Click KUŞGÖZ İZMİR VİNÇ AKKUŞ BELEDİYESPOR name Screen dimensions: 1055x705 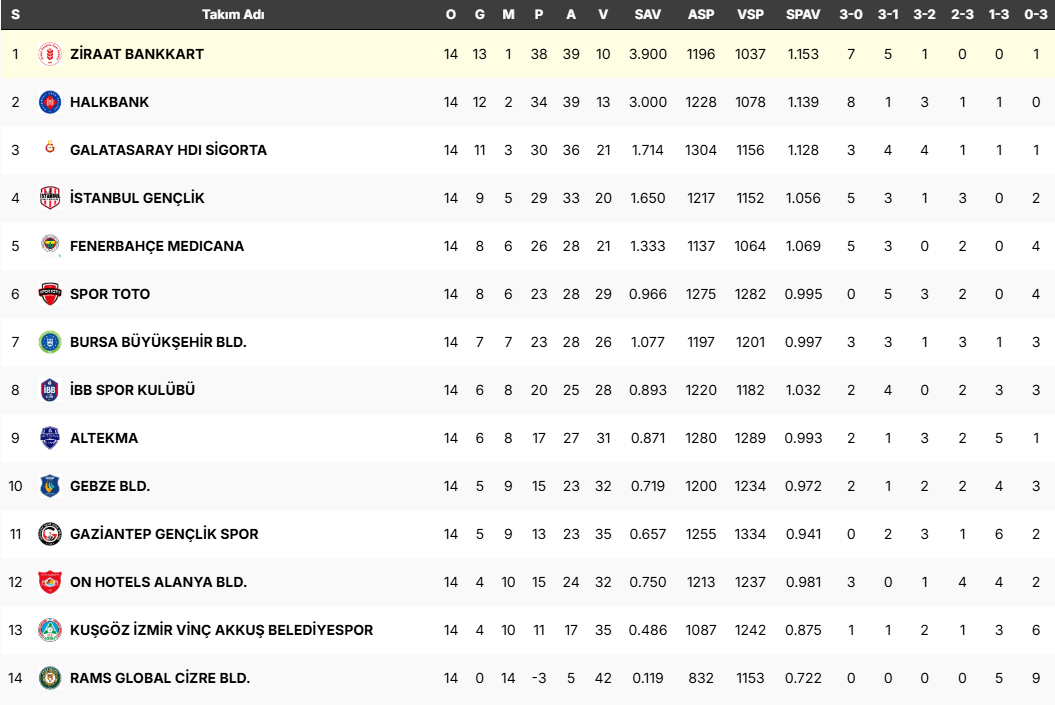(x=221, y=630)
